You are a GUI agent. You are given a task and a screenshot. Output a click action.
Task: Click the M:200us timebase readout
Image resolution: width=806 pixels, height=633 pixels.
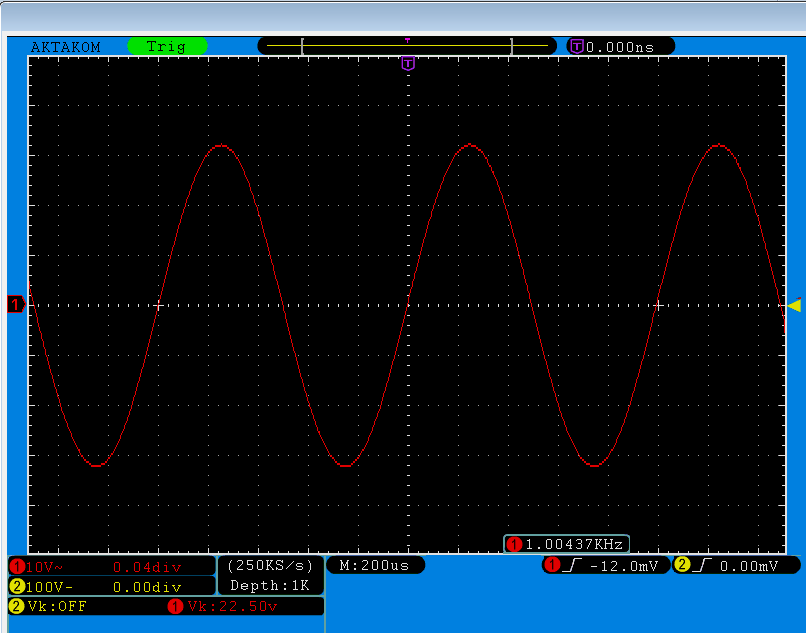[375, 565]
